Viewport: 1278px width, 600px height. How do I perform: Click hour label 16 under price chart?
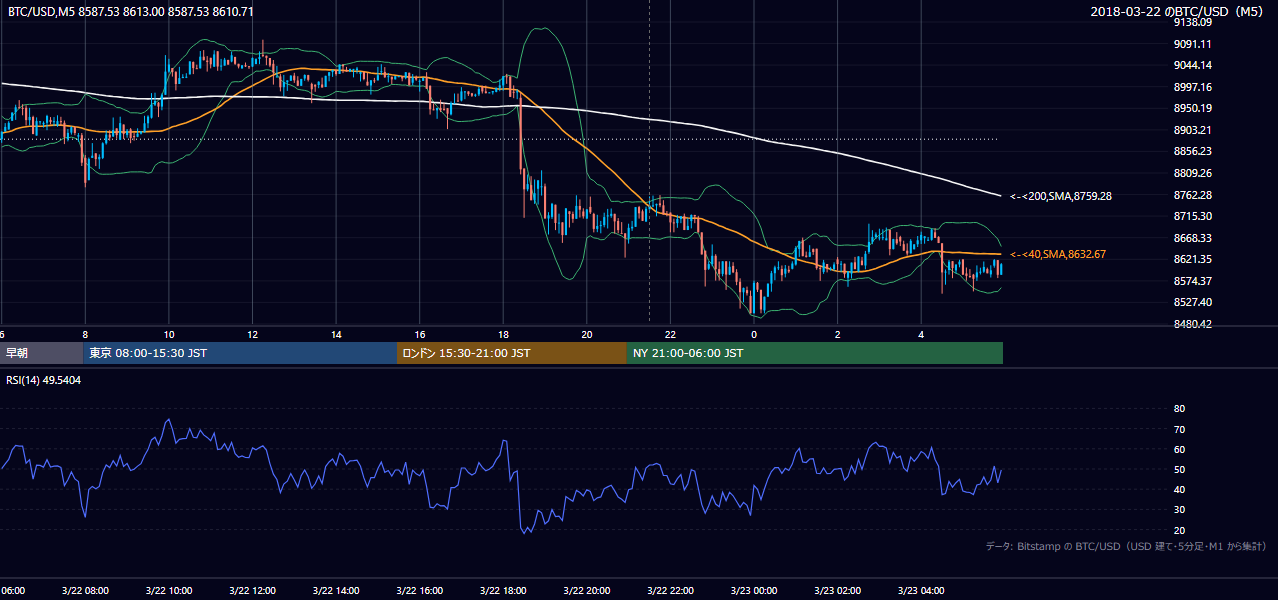coord(420,334)
